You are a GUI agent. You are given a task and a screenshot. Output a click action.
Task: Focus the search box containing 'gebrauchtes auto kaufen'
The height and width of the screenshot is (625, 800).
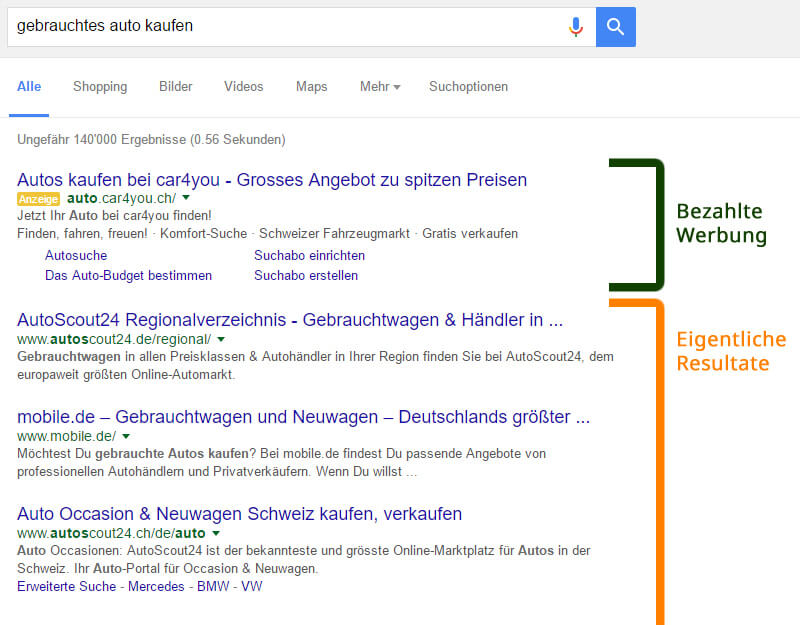[x=302, y=27]
